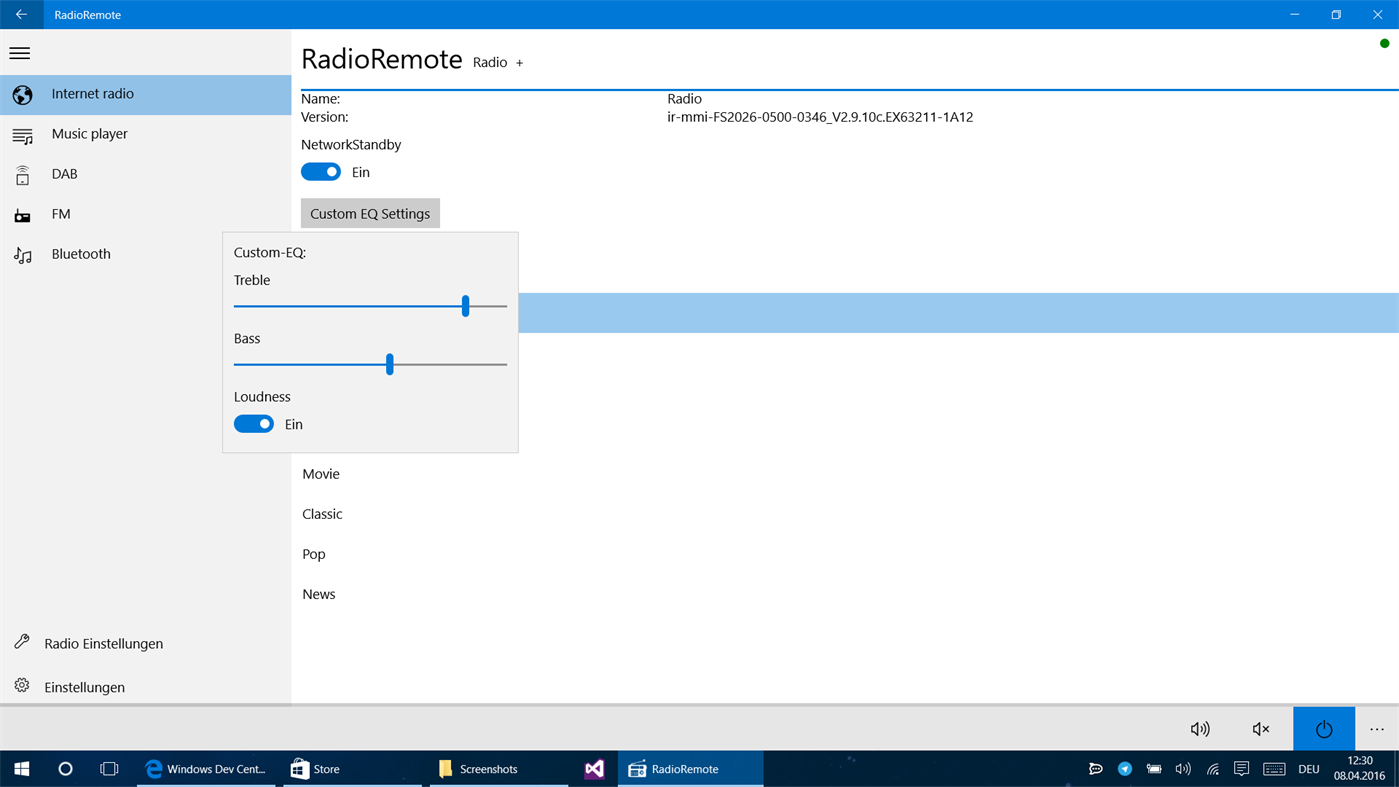Image resolution: width=1399 pixels, height=787 pixels.
Task: Open the Custom EQ Settings panel
Action: pyautogui.click(x=370, y=213)
